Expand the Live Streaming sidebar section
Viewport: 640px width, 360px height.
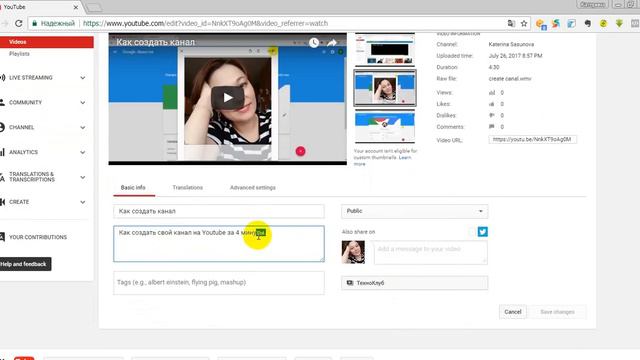[83, 78]
